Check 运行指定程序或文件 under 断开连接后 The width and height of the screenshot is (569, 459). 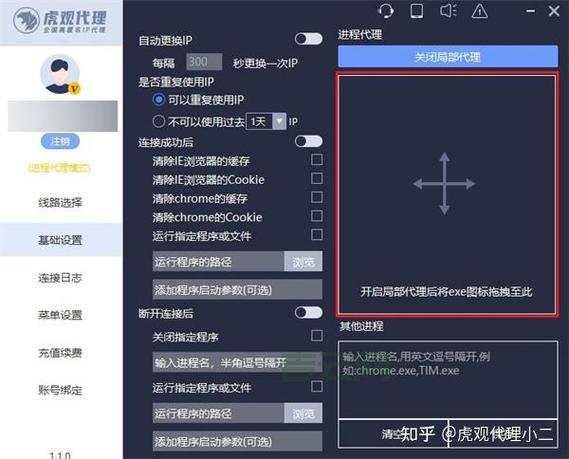click(317, 386)
